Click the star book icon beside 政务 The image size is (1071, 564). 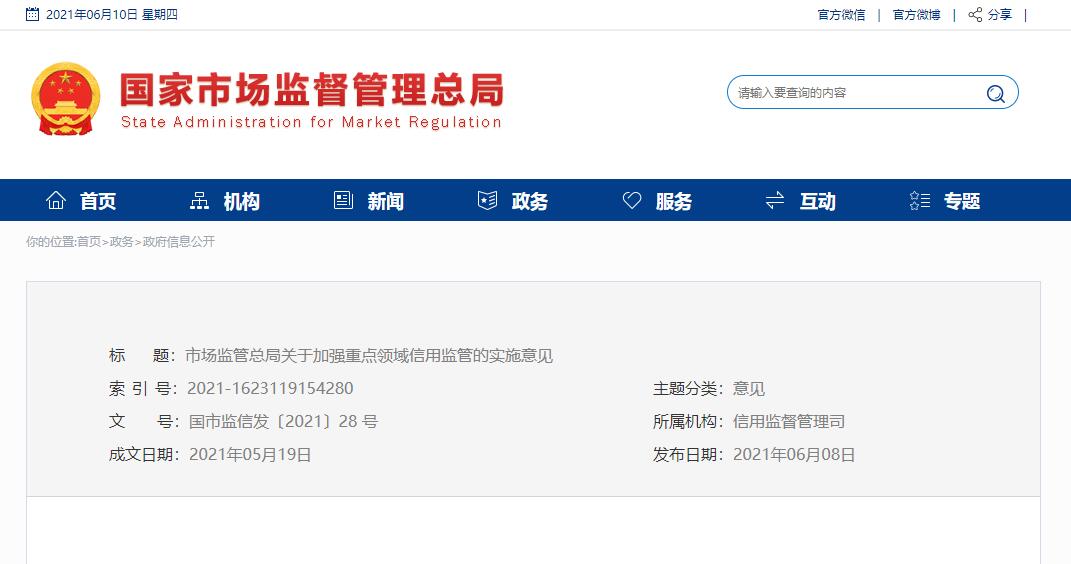click(487, 200)
